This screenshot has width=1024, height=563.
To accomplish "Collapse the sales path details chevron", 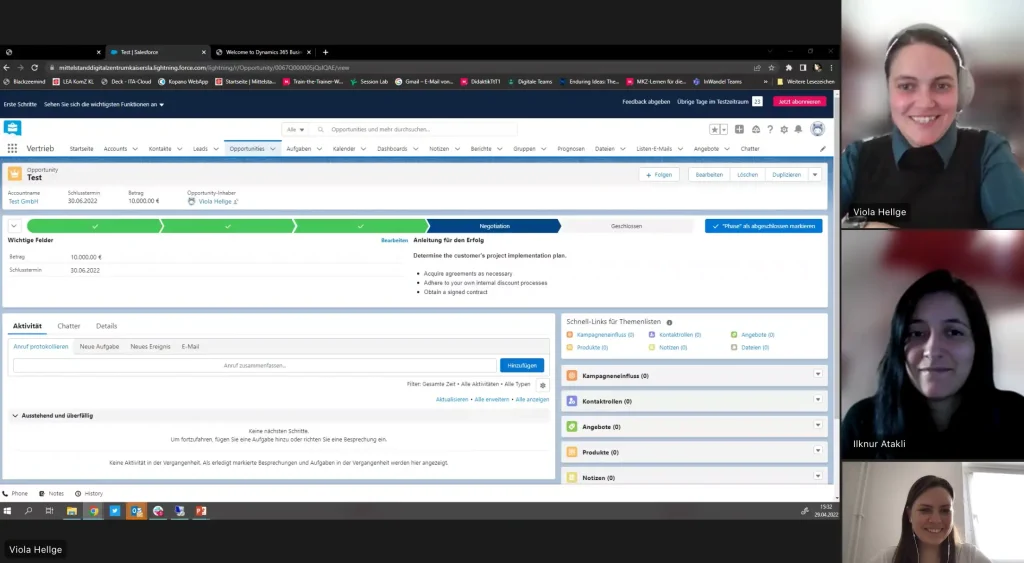I will coord(14,226).
